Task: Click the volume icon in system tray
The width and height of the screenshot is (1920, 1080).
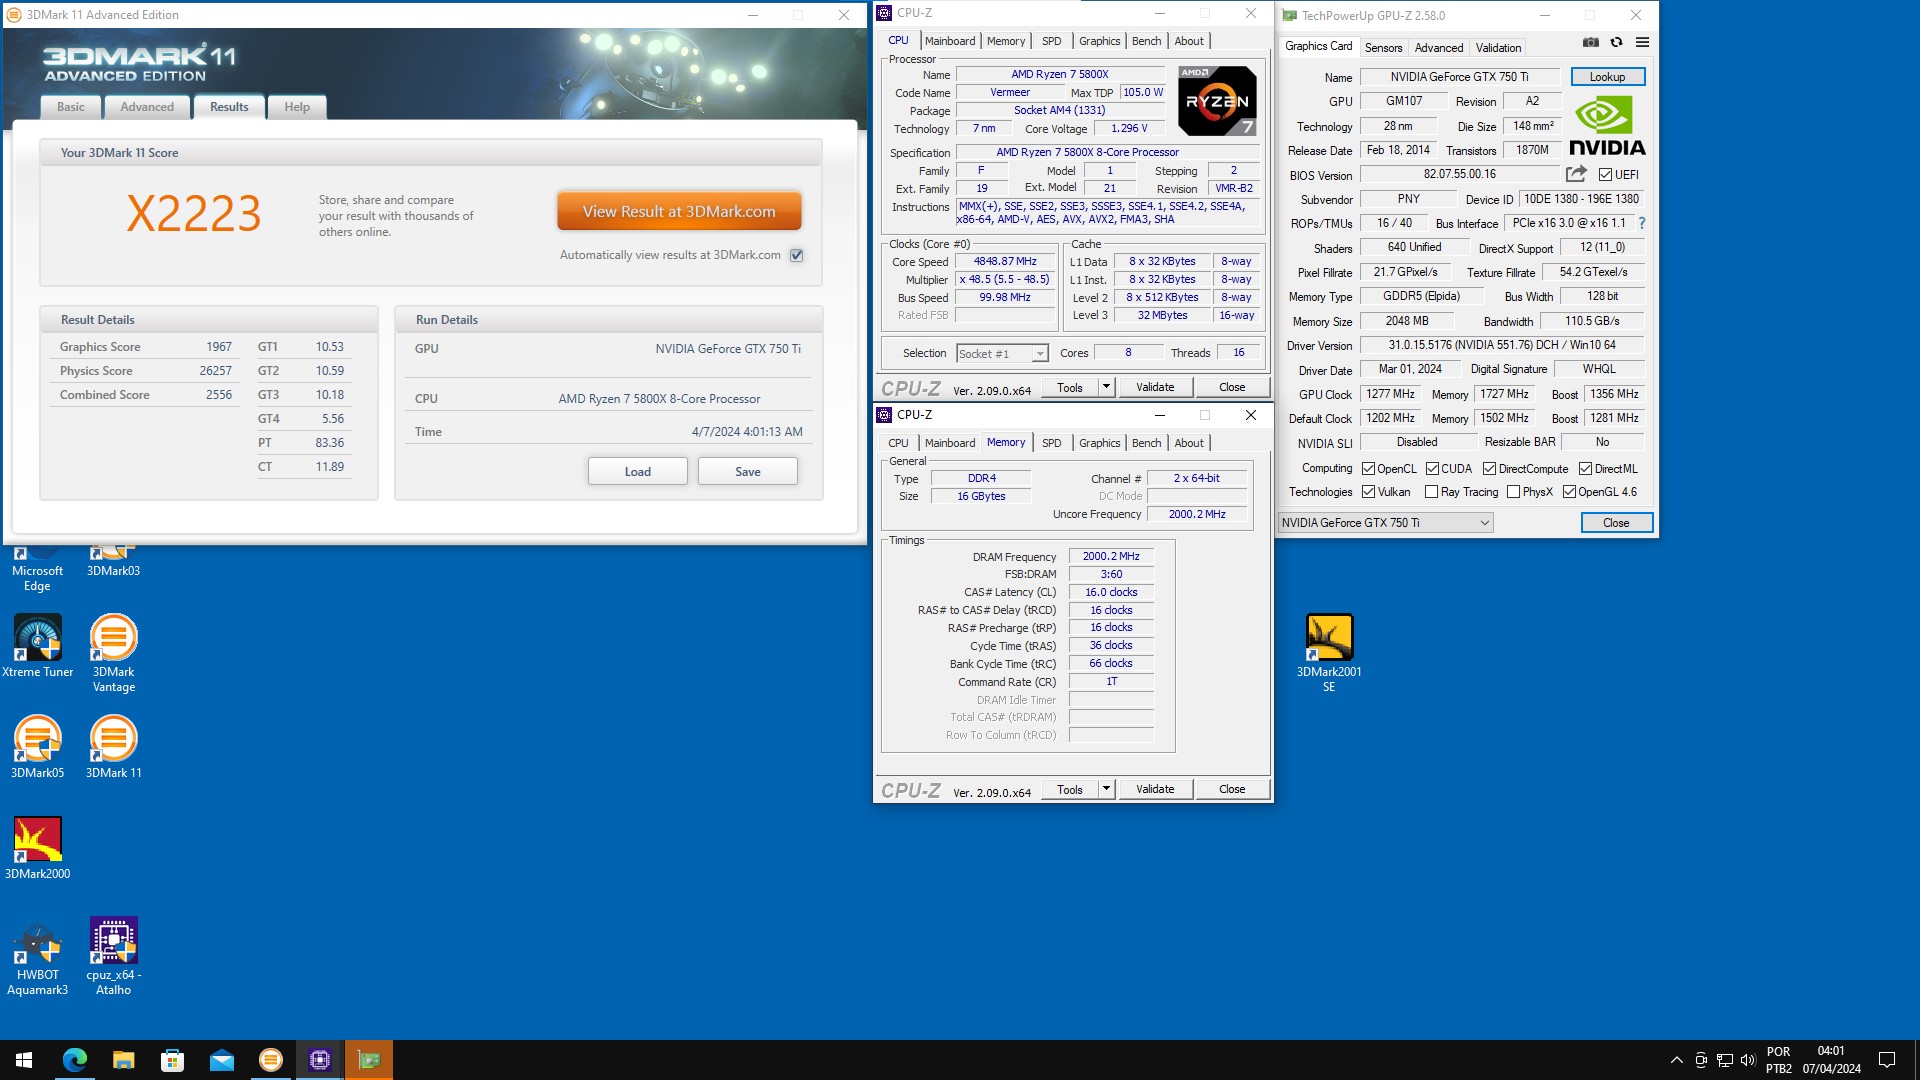Action: tap(1748, 1060)
